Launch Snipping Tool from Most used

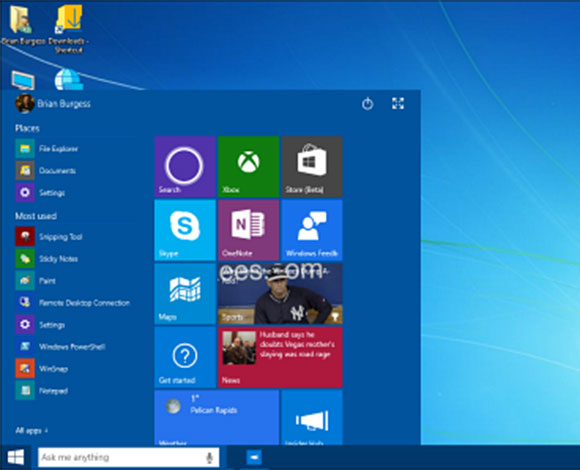tap(49, 237)
